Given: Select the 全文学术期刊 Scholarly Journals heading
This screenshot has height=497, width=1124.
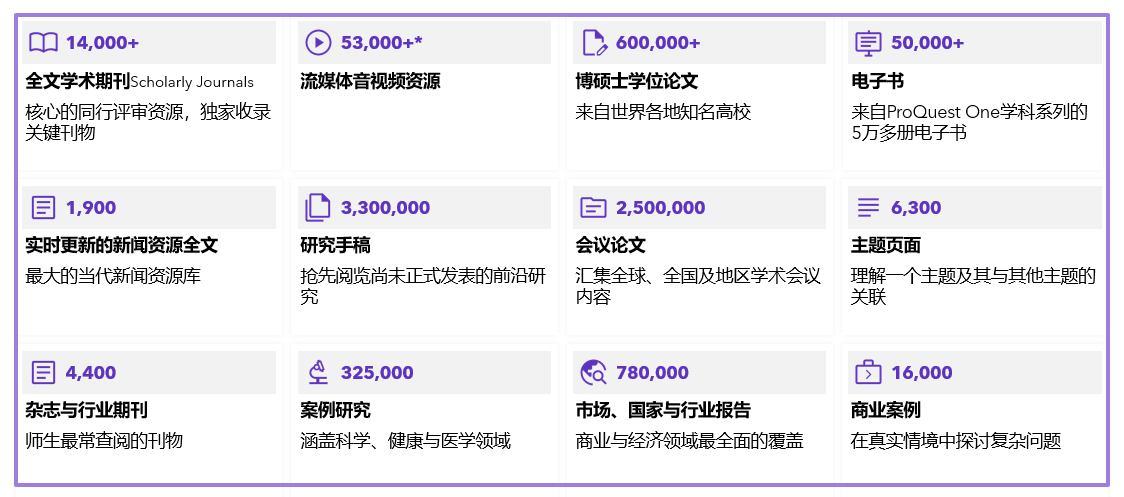Looking at the screenshot, I should pos(139,82).
